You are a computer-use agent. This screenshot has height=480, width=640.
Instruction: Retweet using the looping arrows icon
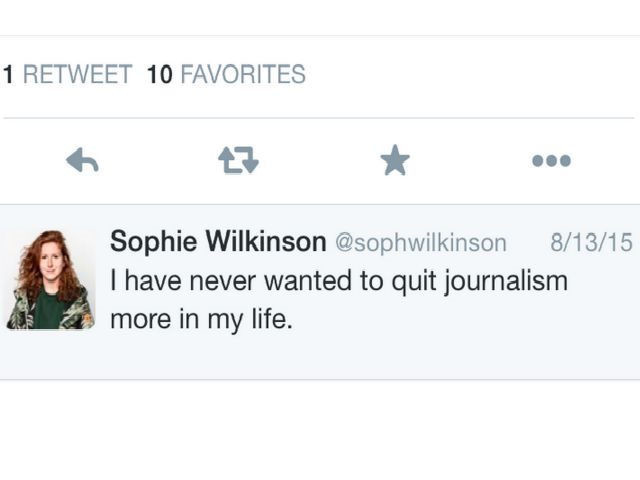pos(238,161)
